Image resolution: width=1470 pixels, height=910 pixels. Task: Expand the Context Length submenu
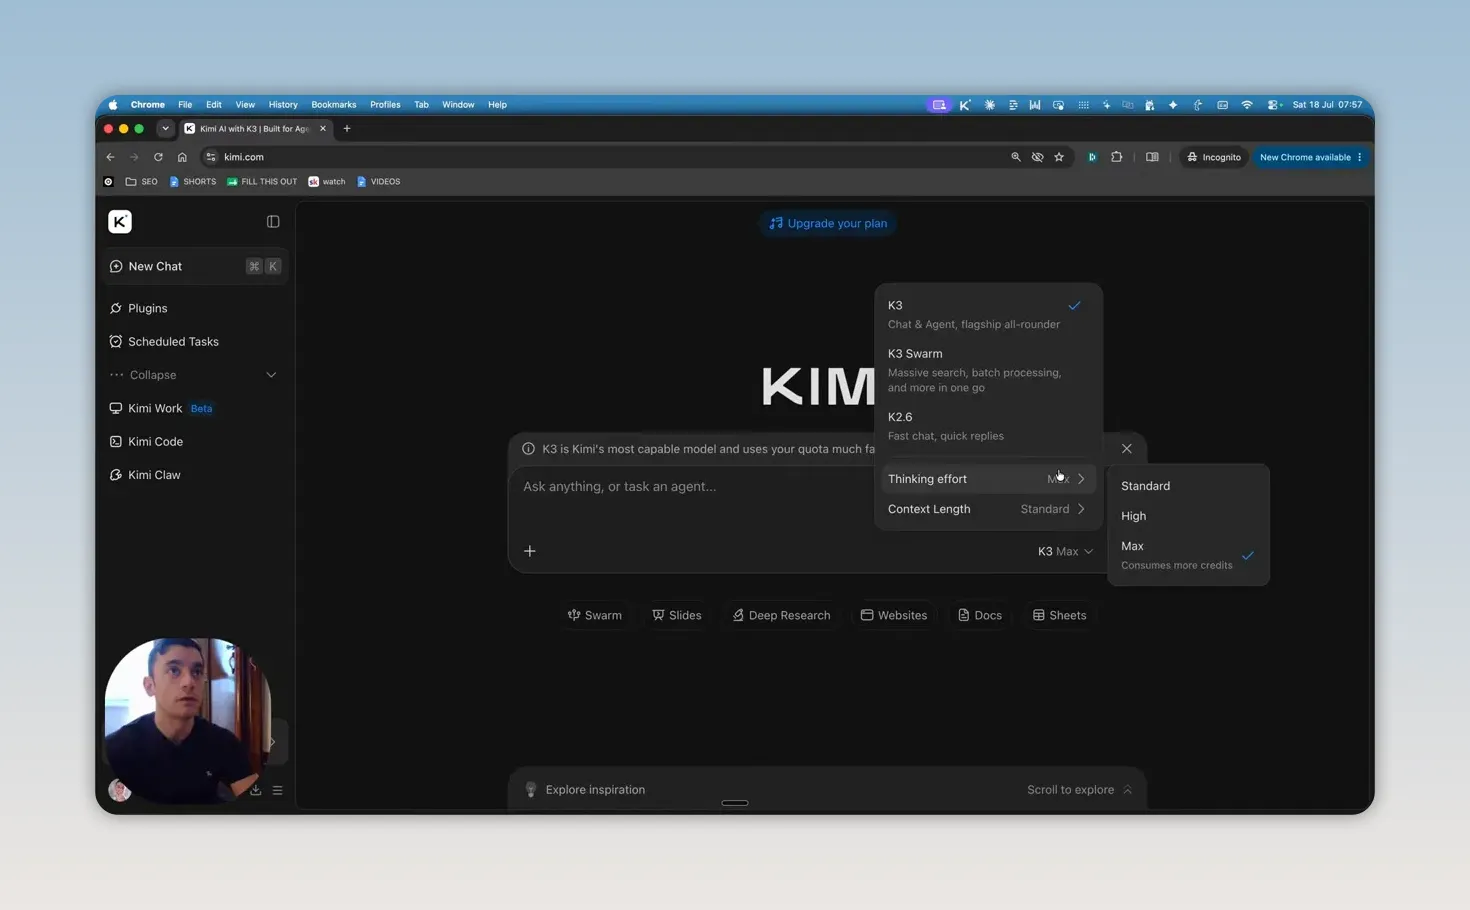click(x=988, y=509)
